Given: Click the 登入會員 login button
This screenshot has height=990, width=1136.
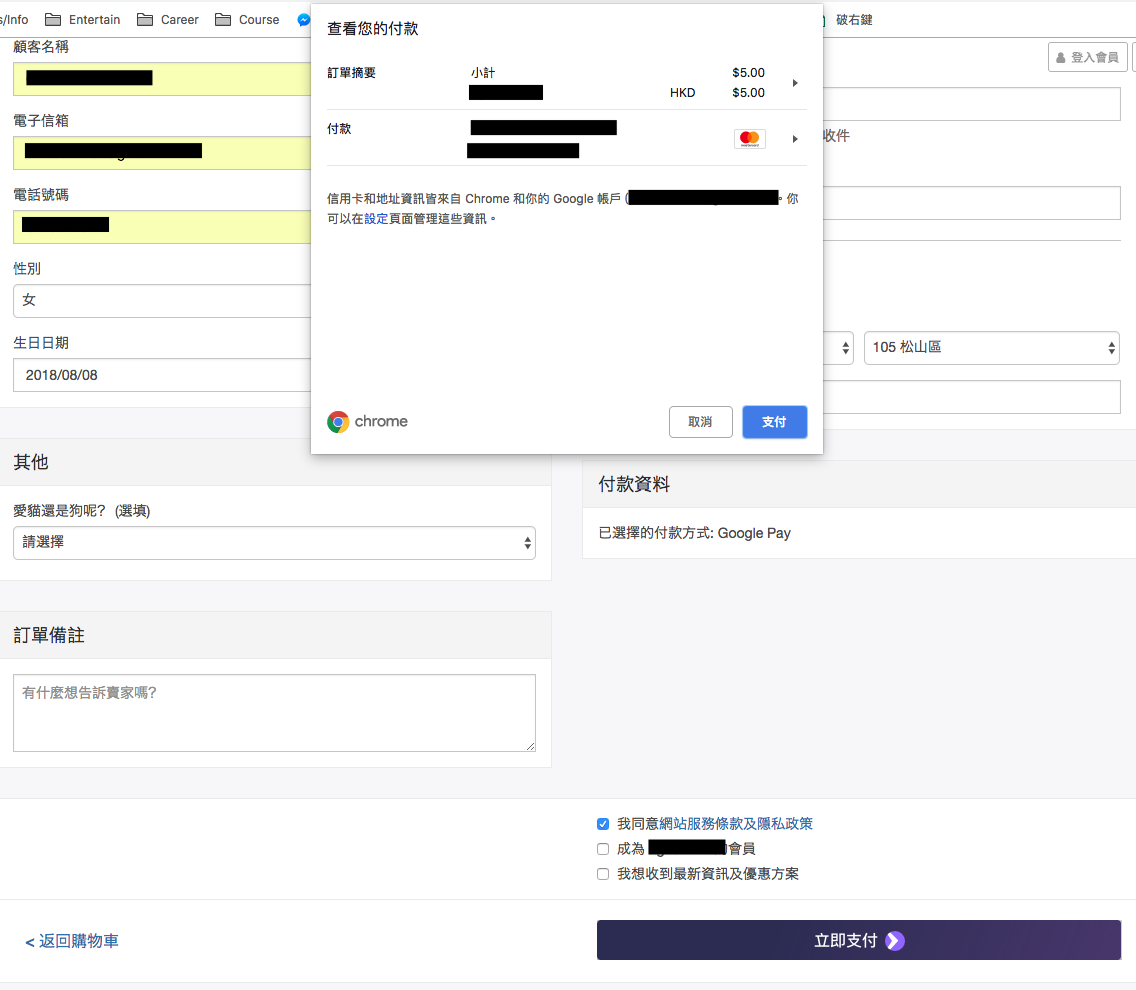Looking at the screenshot, I should (x=1087, y=57).
